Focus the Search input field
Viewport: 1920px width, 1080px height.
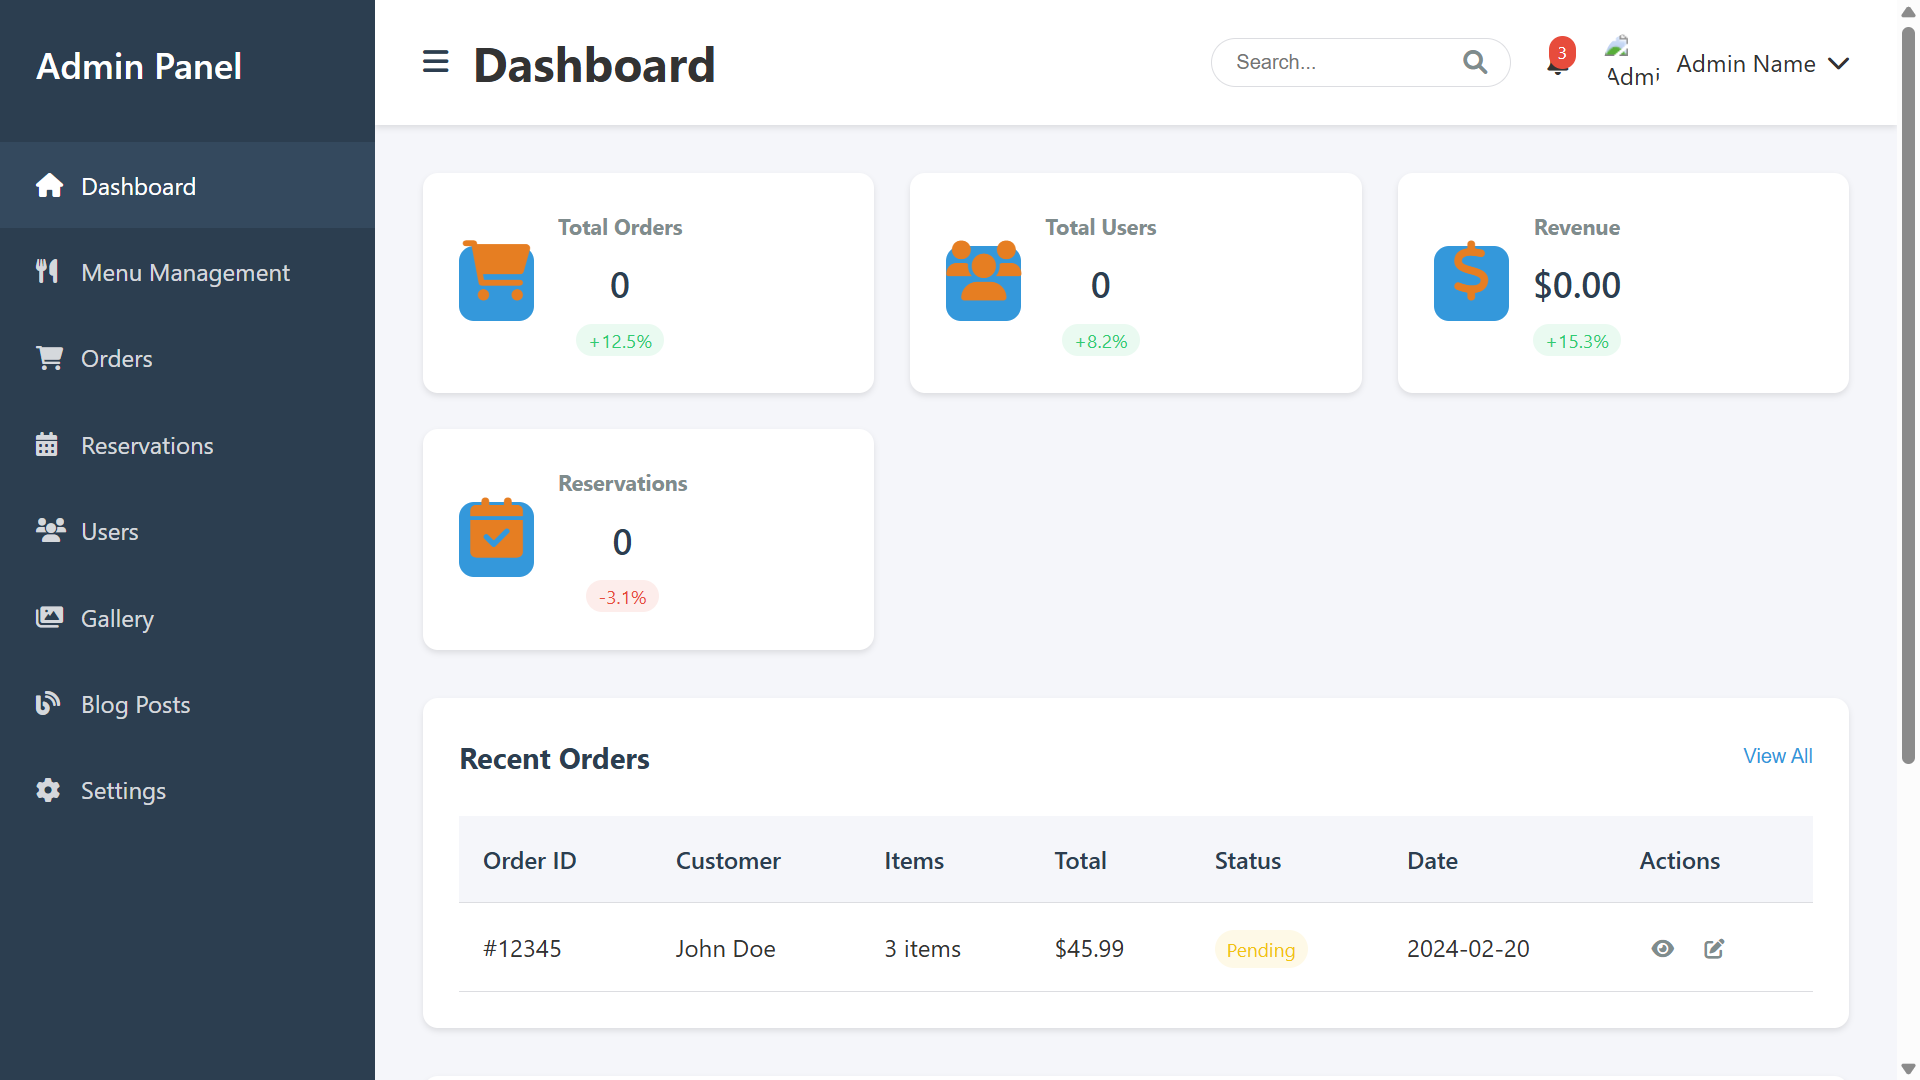(1345, 62)
